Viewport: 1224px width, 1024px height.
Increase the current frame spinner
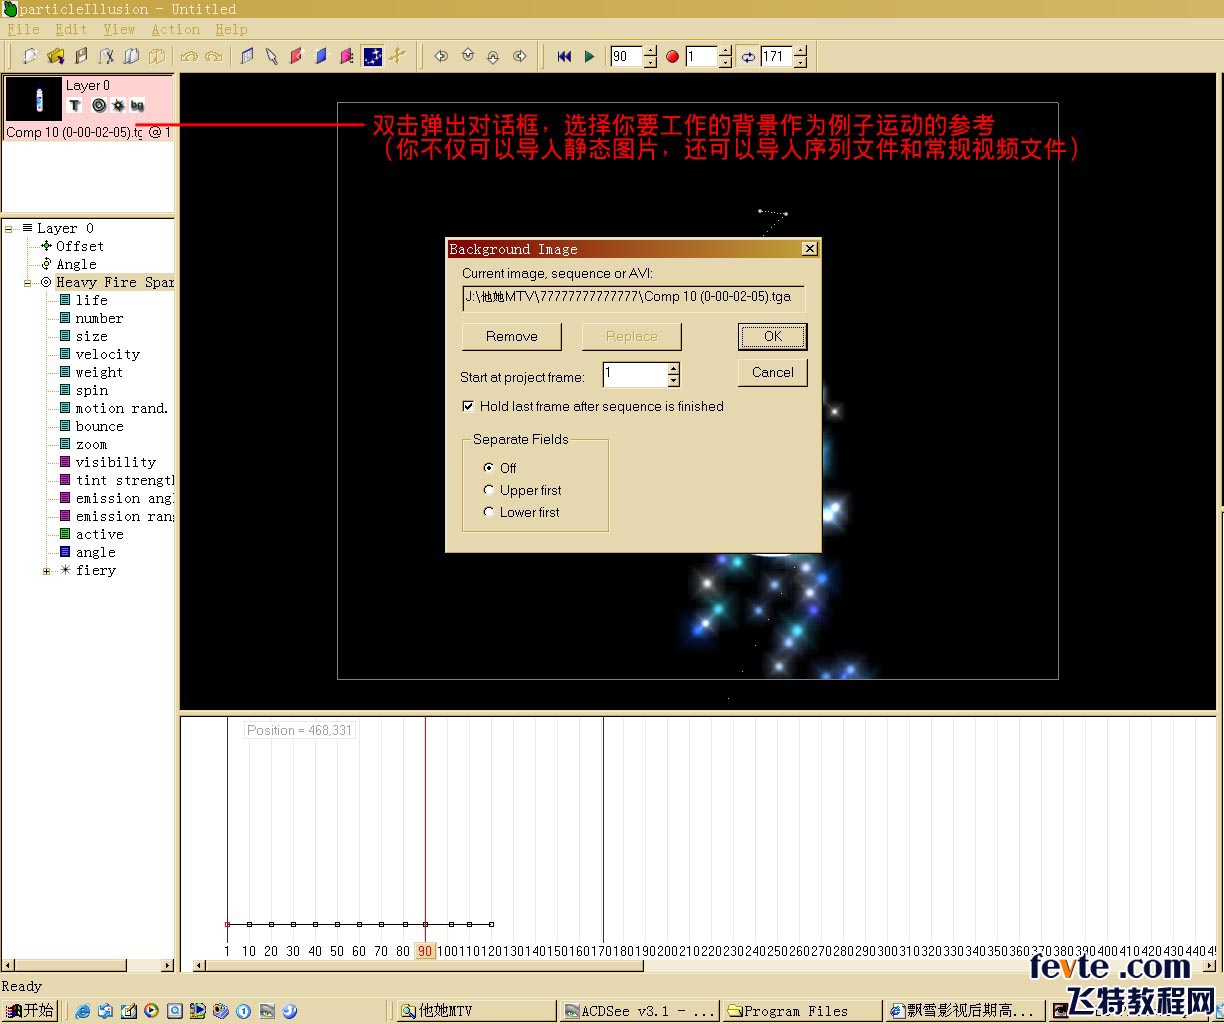651,52
